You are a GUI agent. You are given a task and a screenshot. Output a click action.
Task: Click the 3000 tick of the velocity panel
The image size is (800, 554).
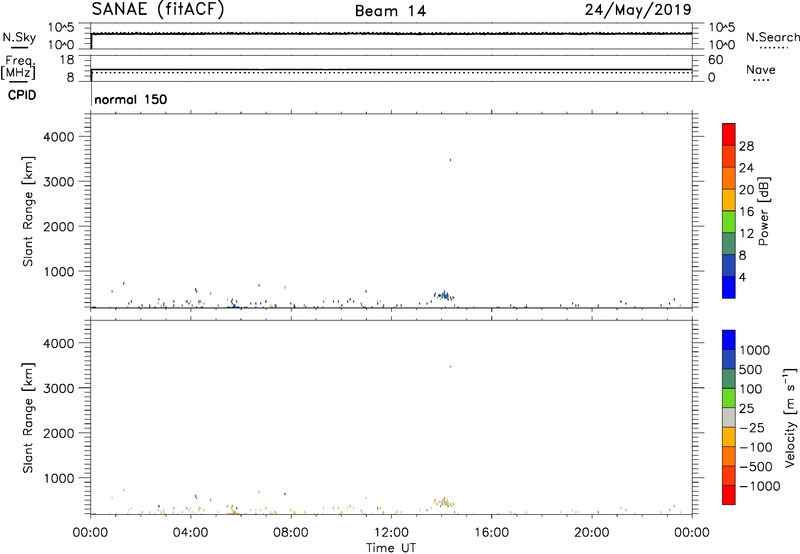coord(59,388)
